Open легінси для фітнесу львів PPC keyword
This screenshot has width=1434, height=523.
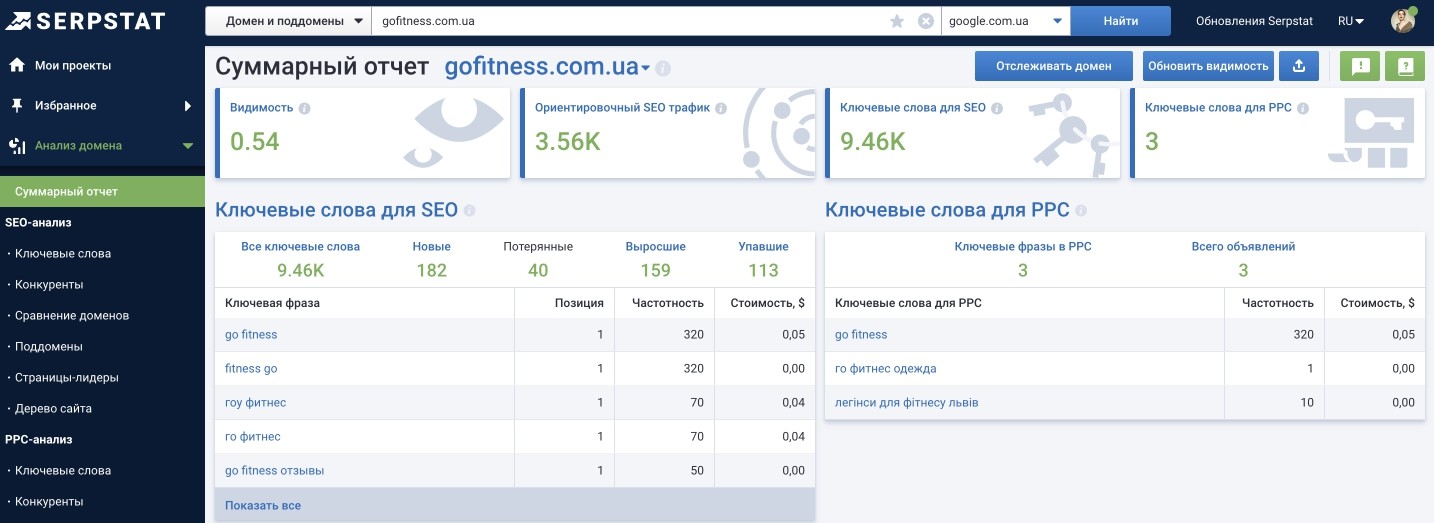tap(907, 402)
